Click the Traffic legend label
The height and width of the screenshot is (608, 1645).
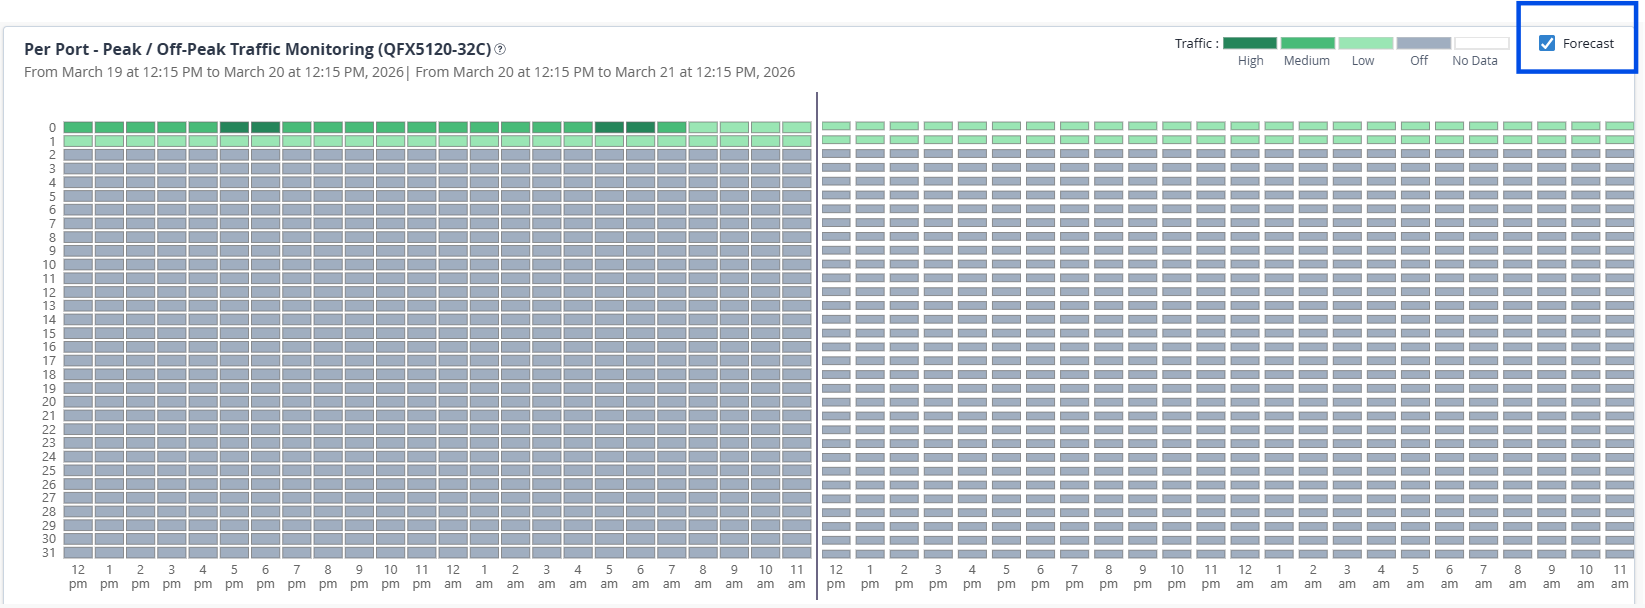(x=1196, y=43)
